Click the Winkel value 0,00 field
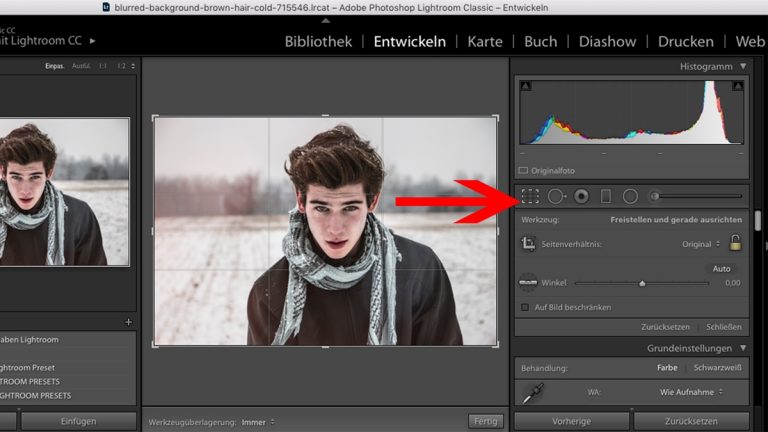This screenshot has width=768, height=432. pos(733,283)
